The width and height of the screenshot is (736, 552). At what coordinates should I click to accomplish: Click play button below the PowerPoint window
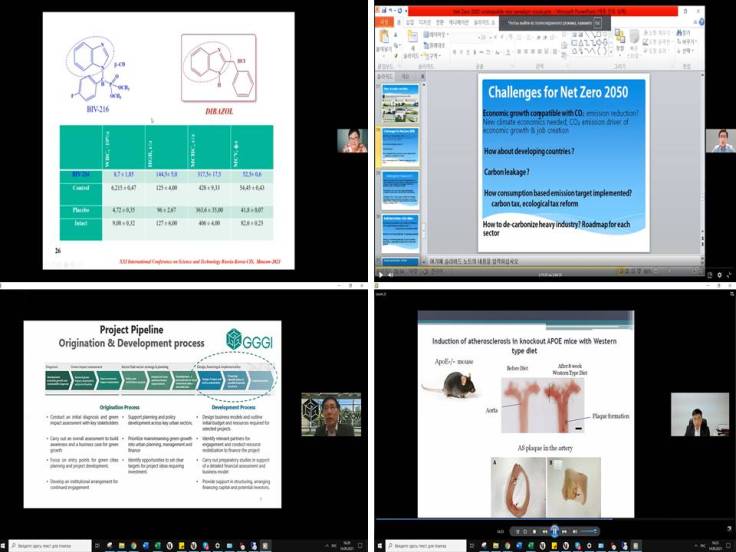pyautogui.click(x=381, y=273)
